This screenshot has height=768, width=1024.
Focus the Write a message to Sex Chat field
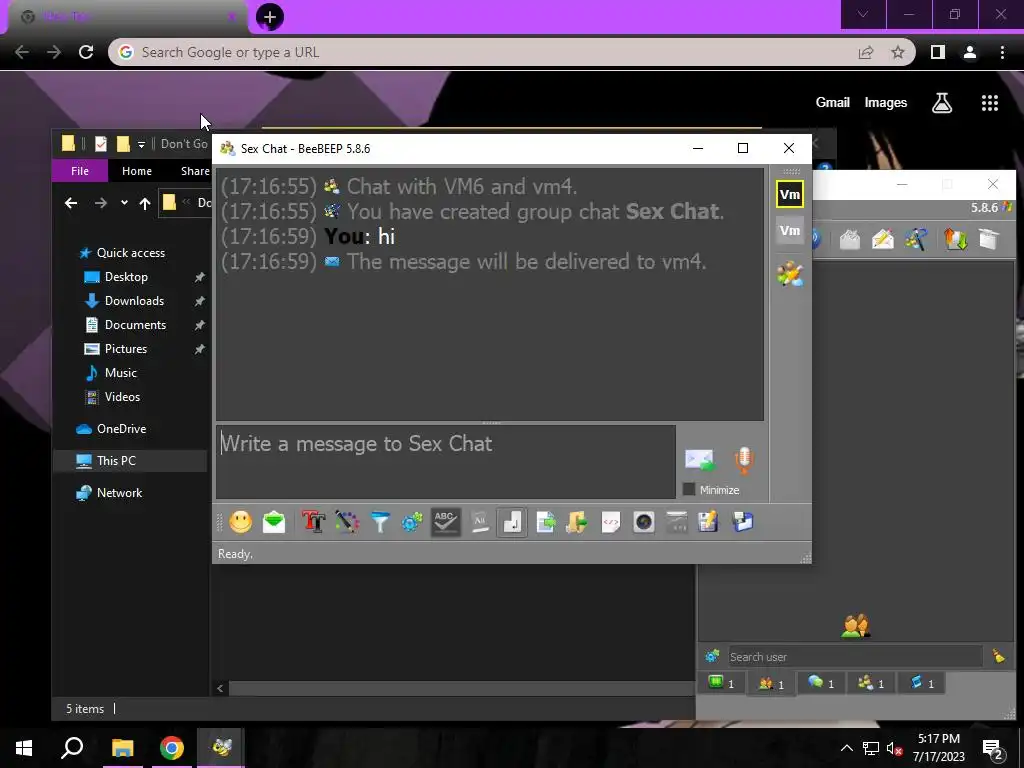click(446, 462)
